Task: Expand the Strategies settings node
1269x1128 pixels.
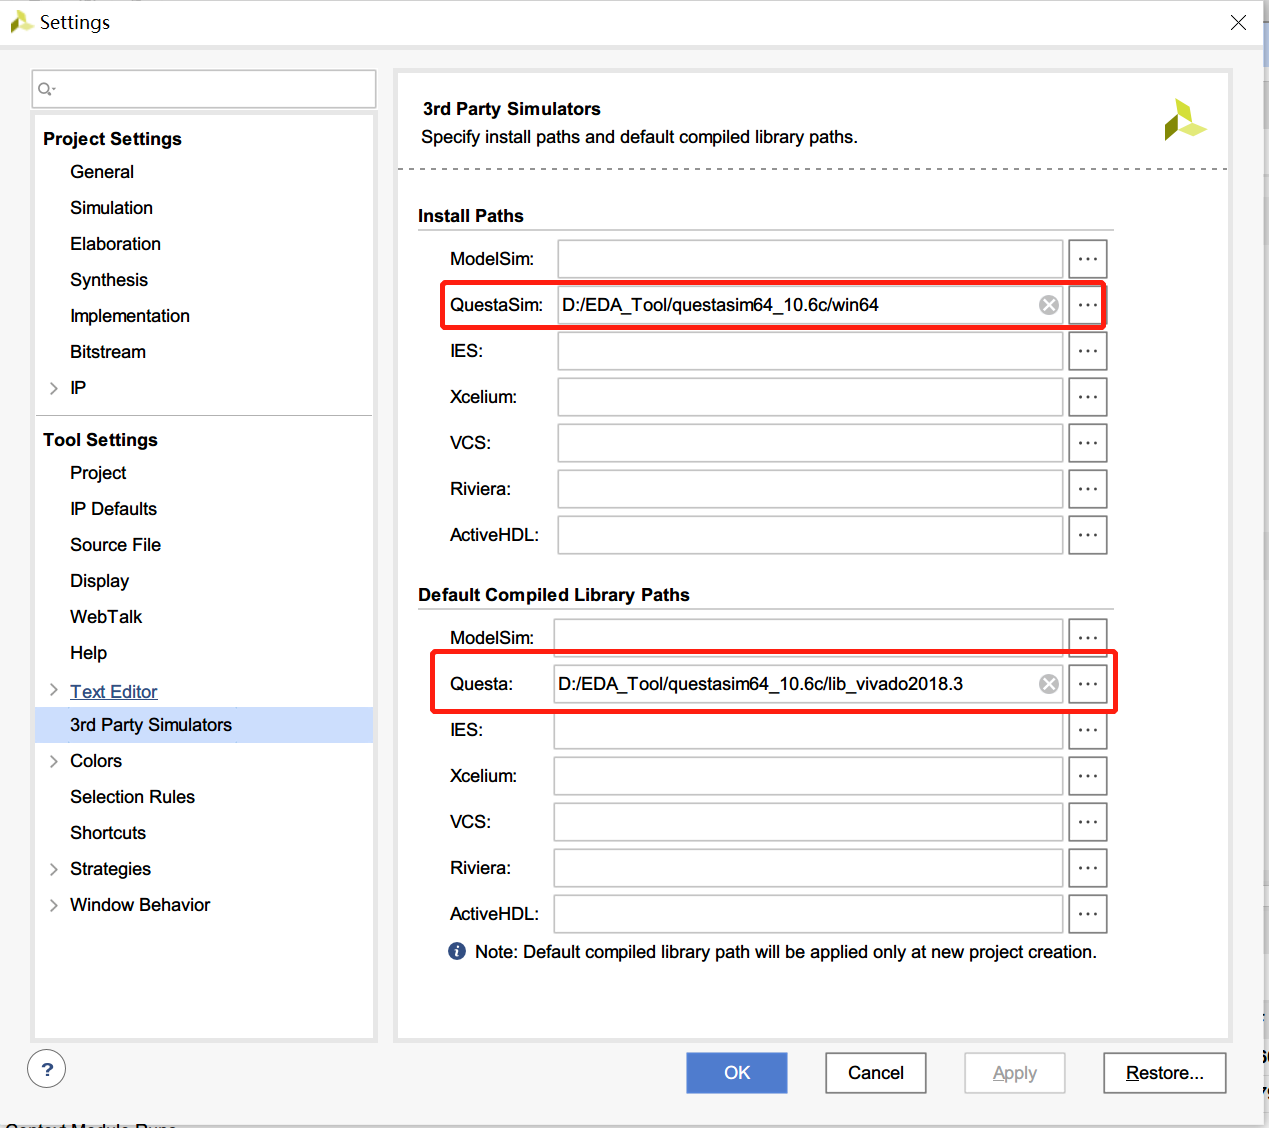Action: tap(54, 869)
